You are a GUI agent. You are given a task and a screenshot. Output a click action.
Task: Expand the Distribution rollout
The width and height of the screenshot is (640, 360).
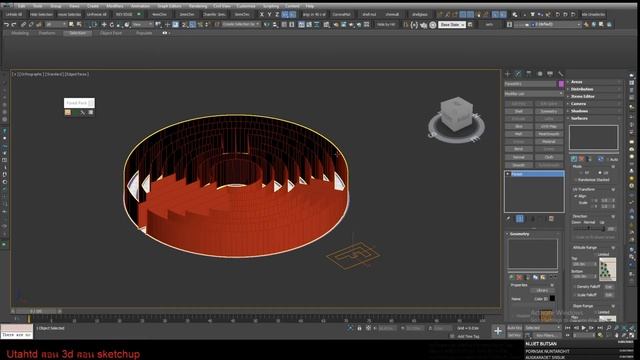pos(595,89)
